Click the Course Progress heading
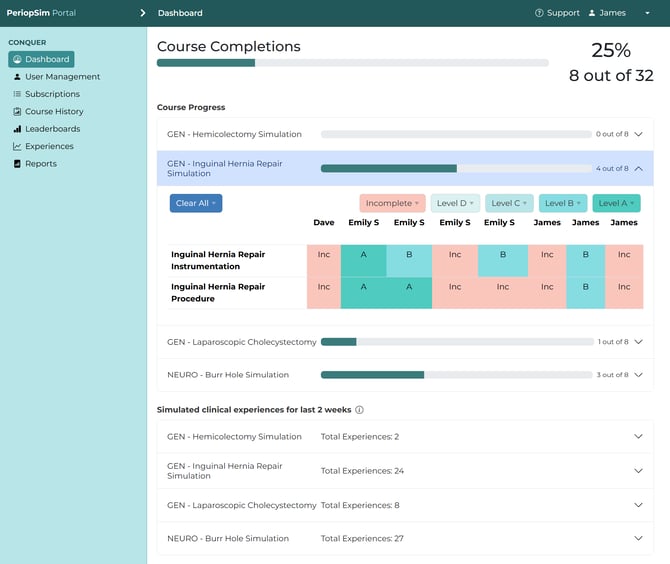Screen dimensions: 670x564 pyautogui.click(x=191, y=107)
